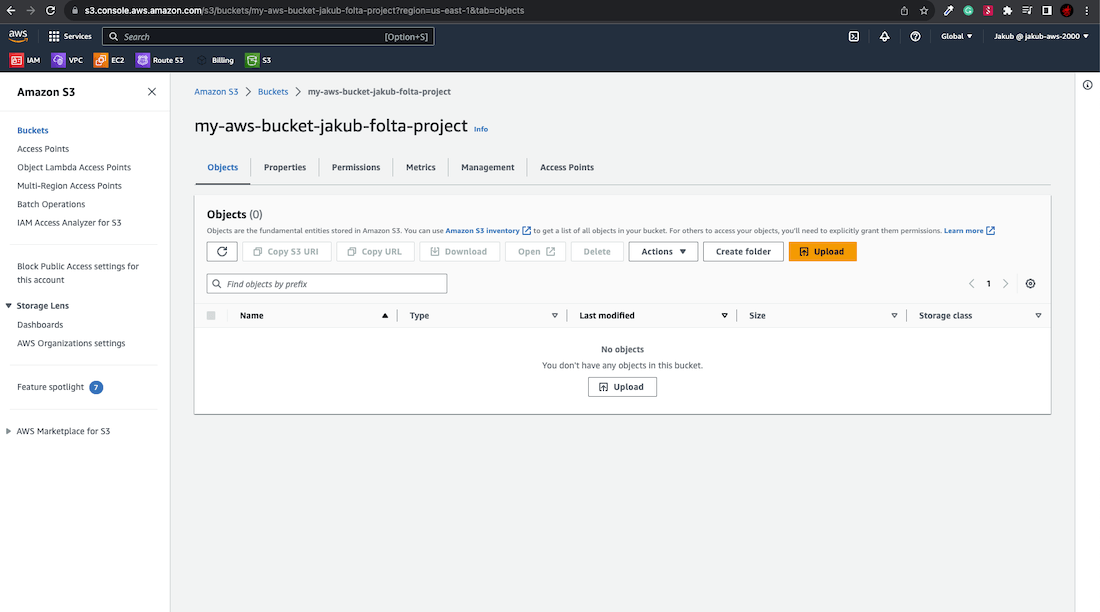Collapse the Storage Lens section

coord(9,306)
